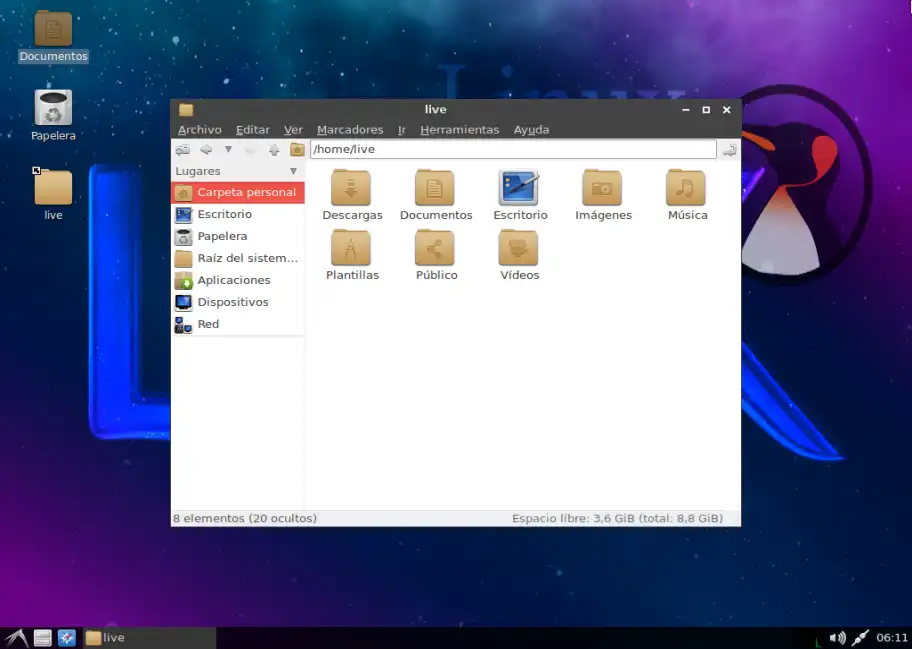Expand the Lugares side panel dropdown
The width and height of the screenshot is (912, 649).
293,171
